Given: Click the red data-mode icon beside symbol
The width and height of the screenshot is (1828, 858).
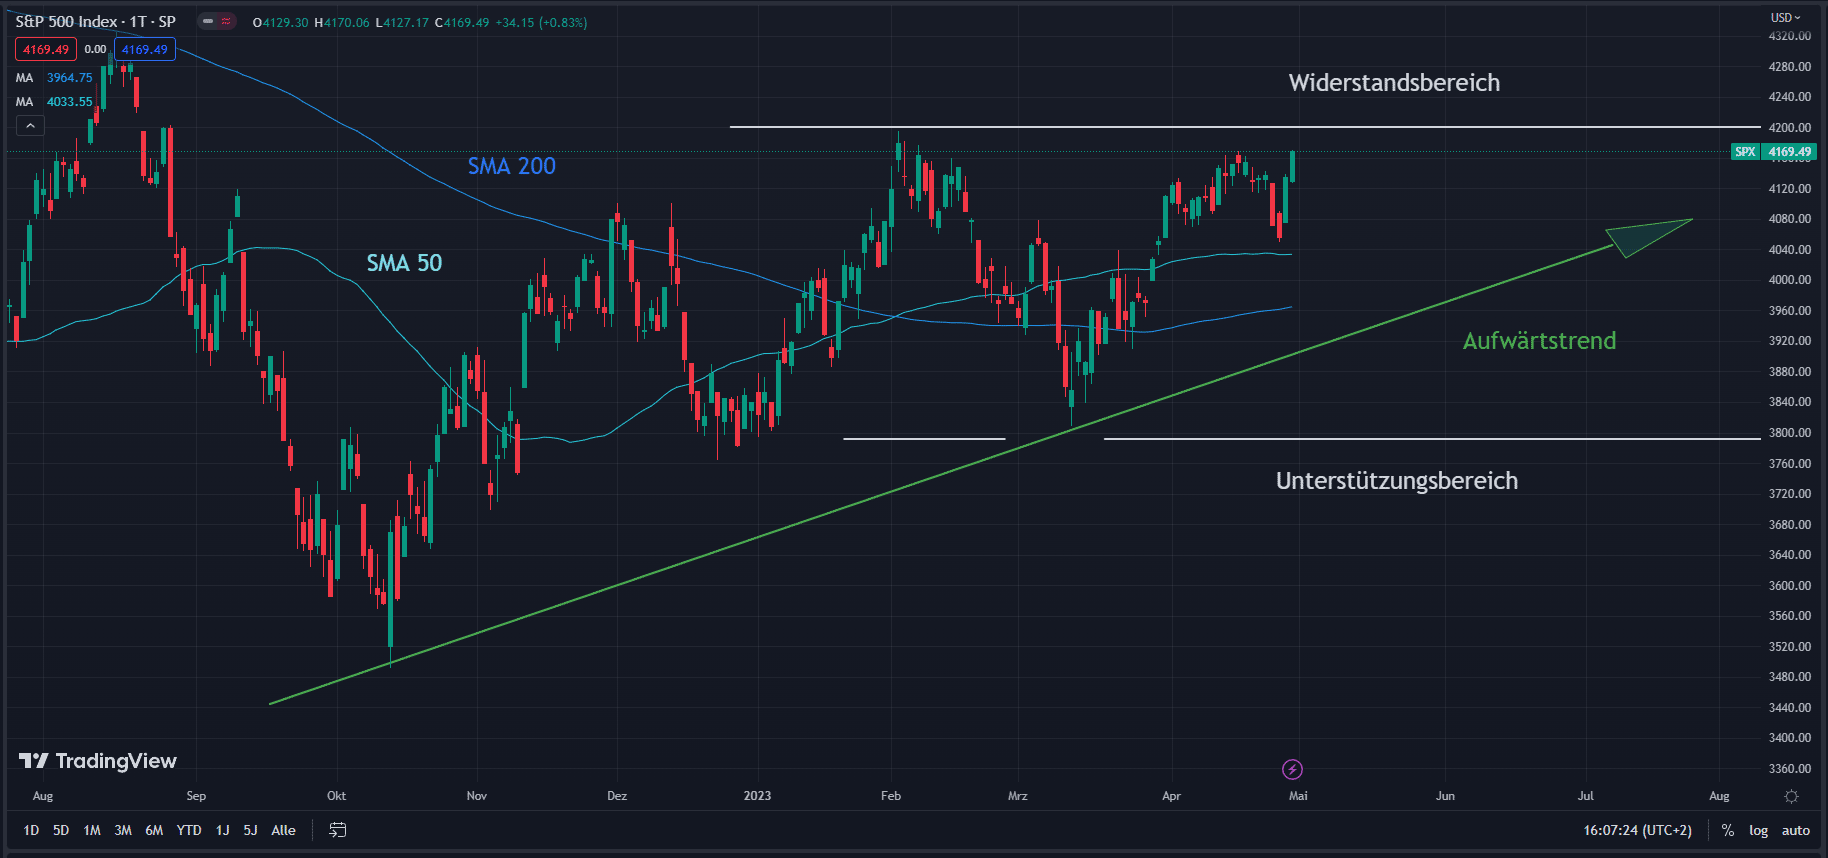Looking at the screenshot, I should [x=226, y=21].
